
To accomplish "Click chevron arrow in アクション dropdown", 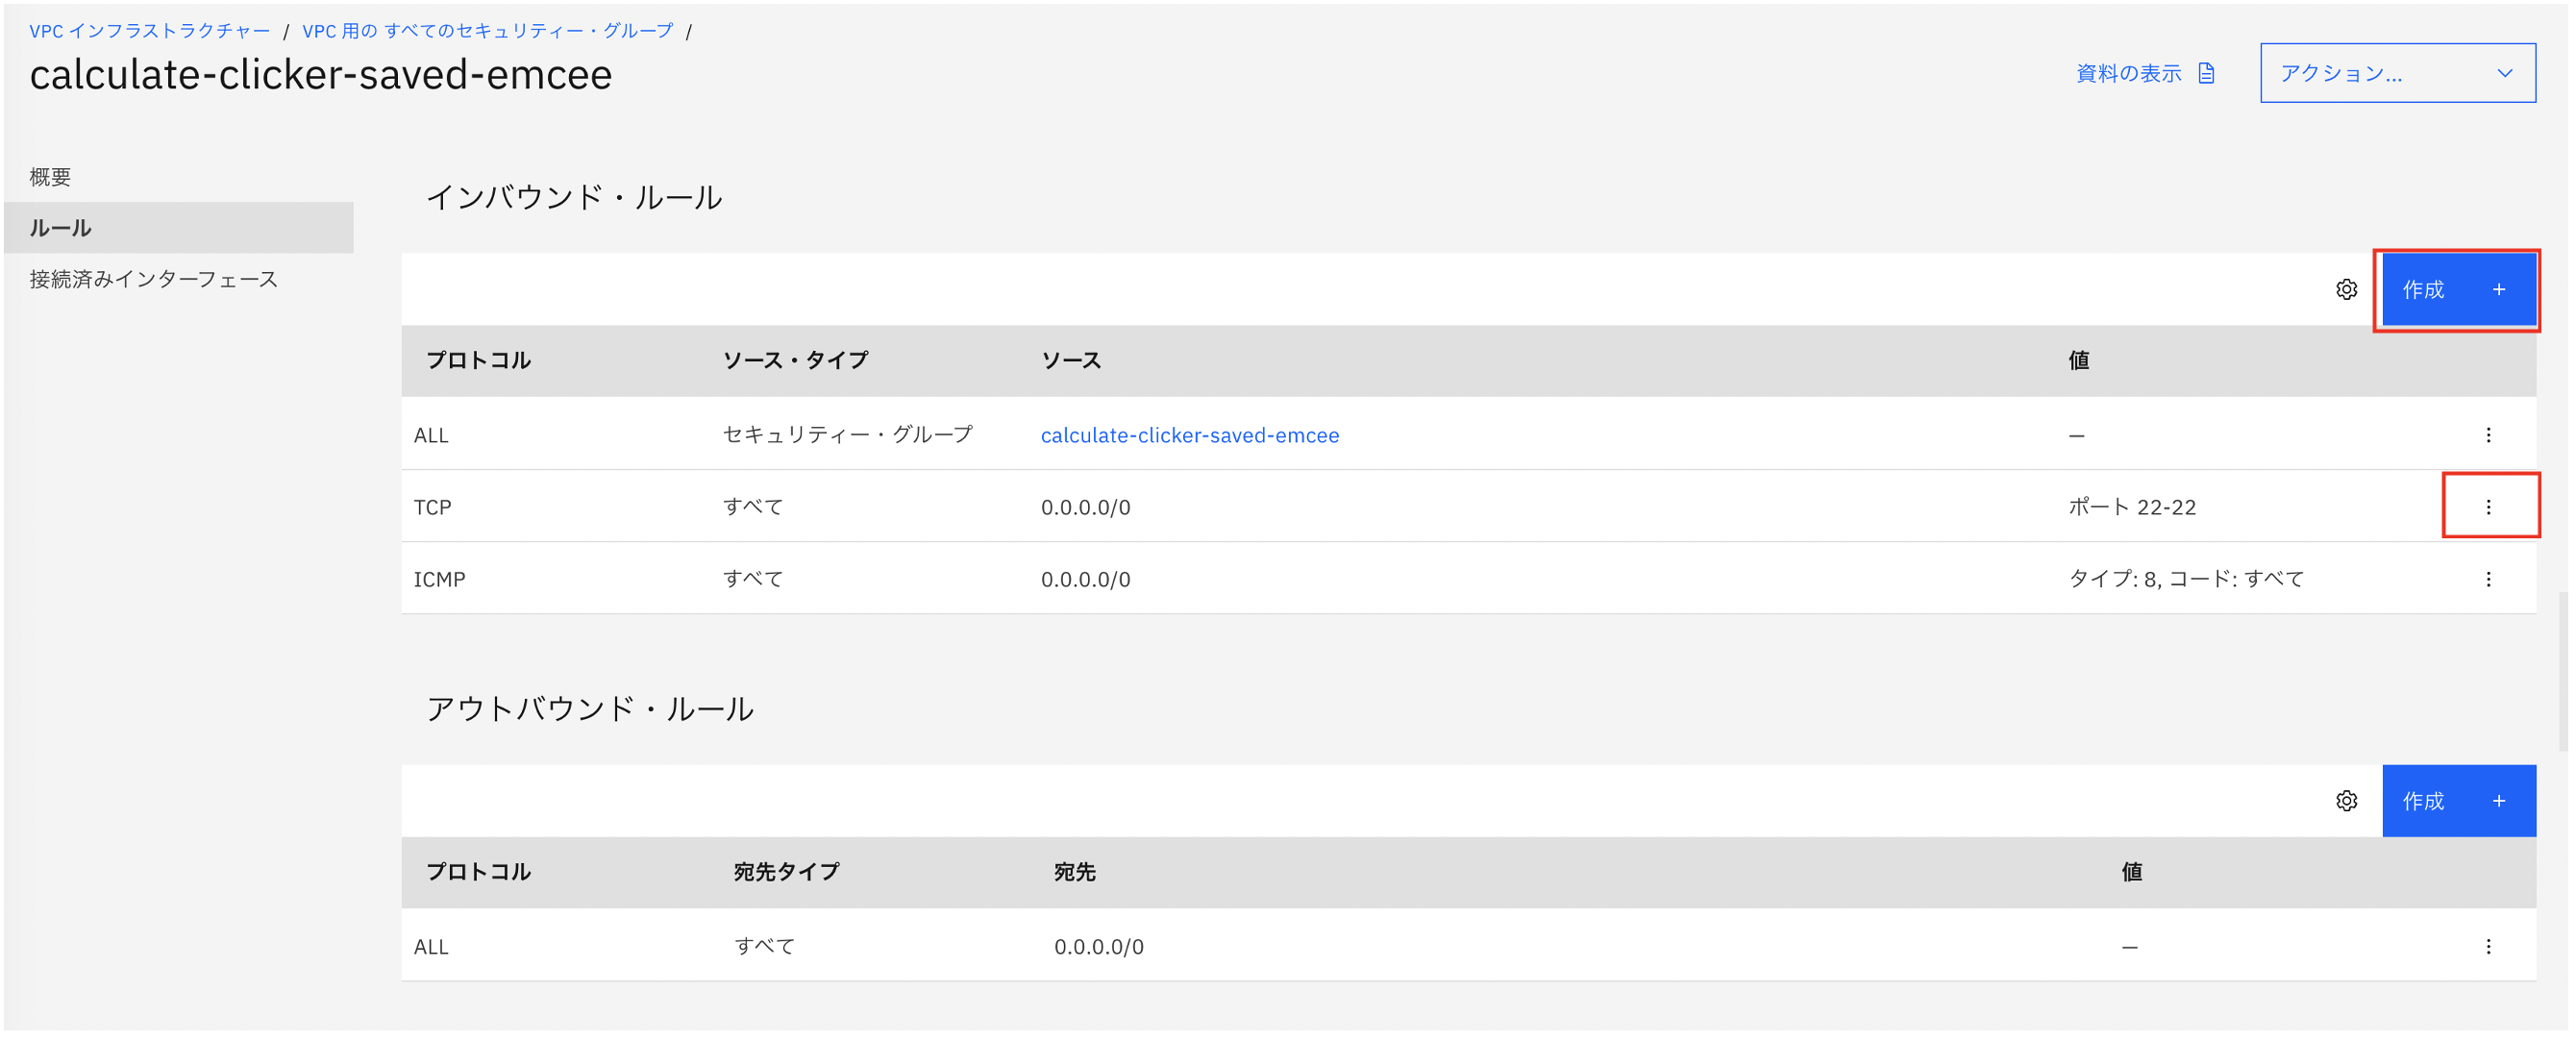I will point(2504,73).
